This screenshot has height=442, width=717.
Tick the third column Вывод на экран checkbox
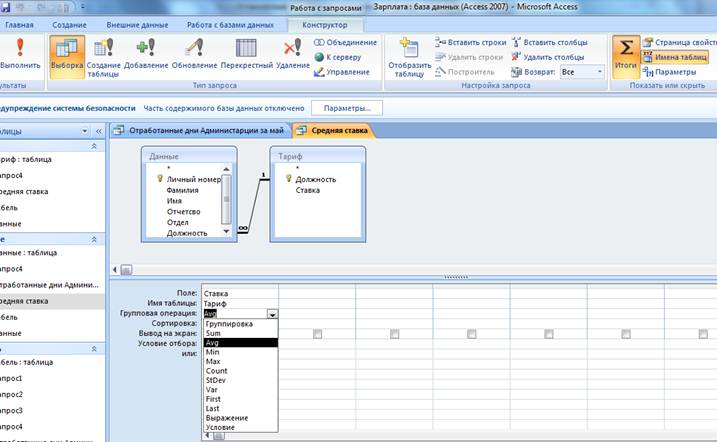click(x=395, y=334)
